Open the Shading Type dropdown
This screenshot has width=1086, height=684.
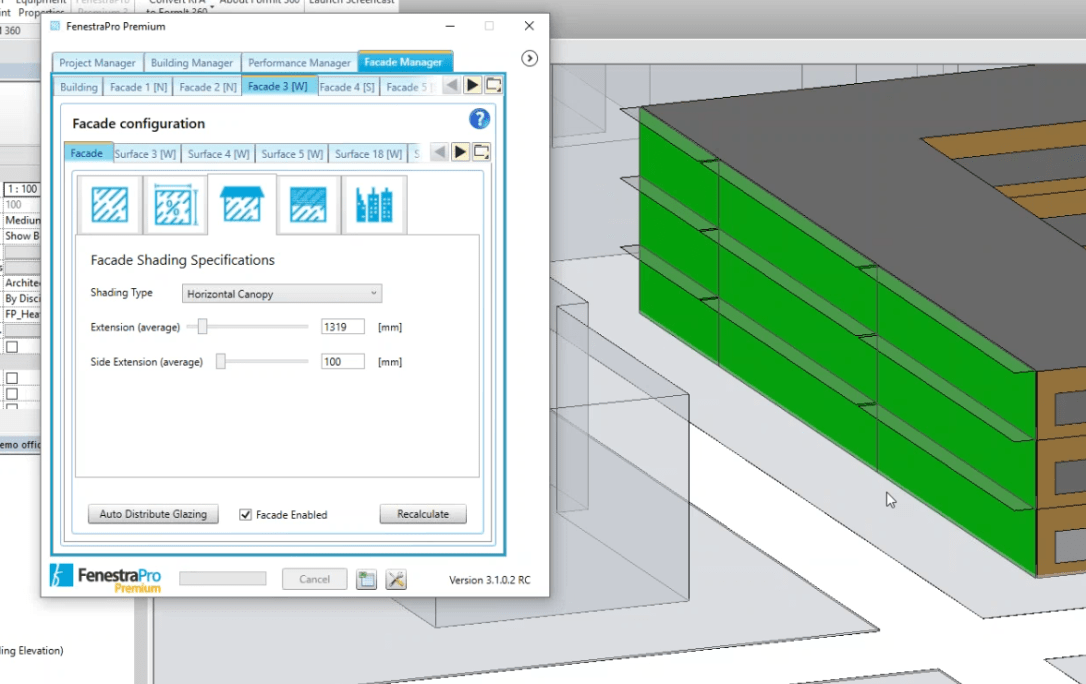(282, 294)
